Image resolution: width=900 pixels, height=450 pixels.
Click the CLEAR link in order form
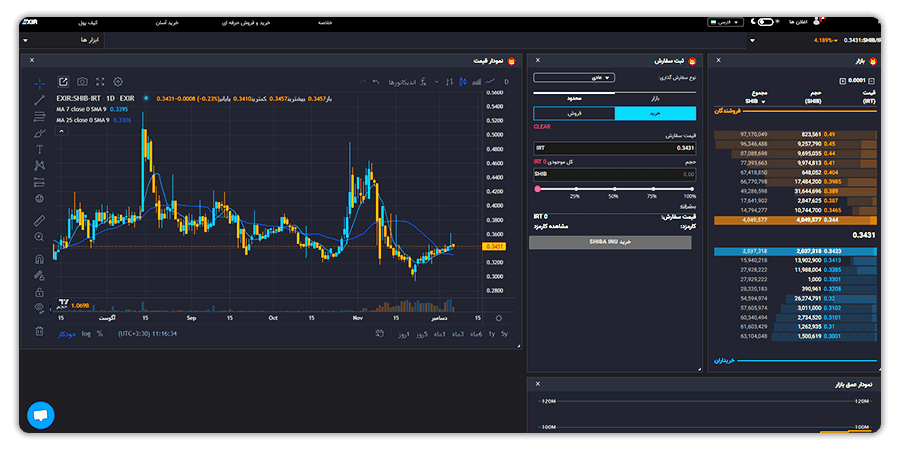pyautogui.click(x=542, y=127)
